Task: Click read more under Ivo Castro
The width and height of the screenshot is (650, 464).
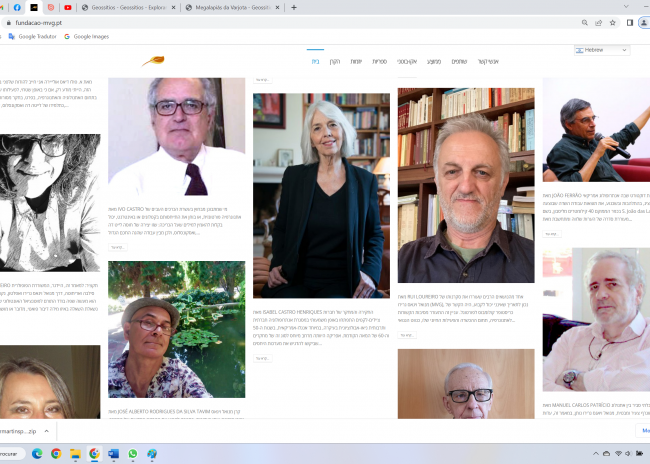Action: tap(118, 248)
